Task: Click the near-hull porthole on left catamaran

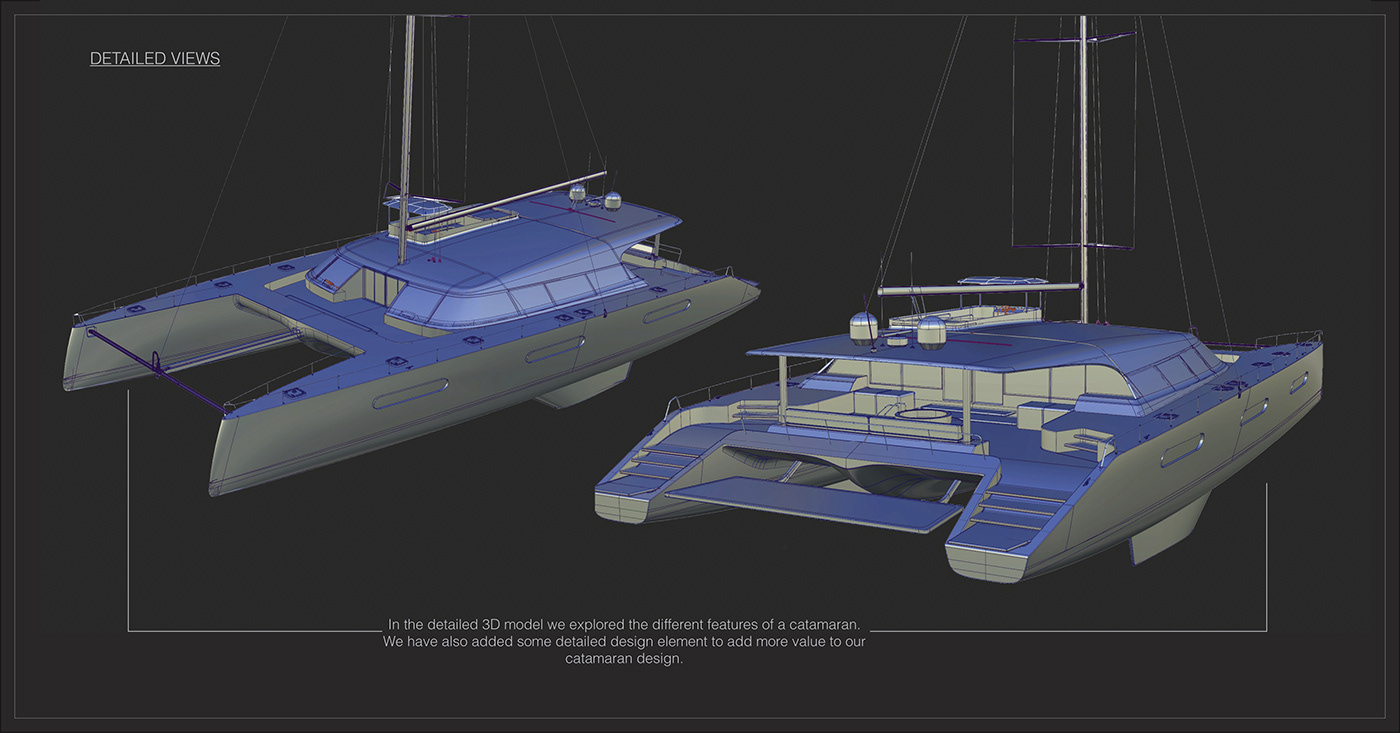Action: (x=410, y=392)
